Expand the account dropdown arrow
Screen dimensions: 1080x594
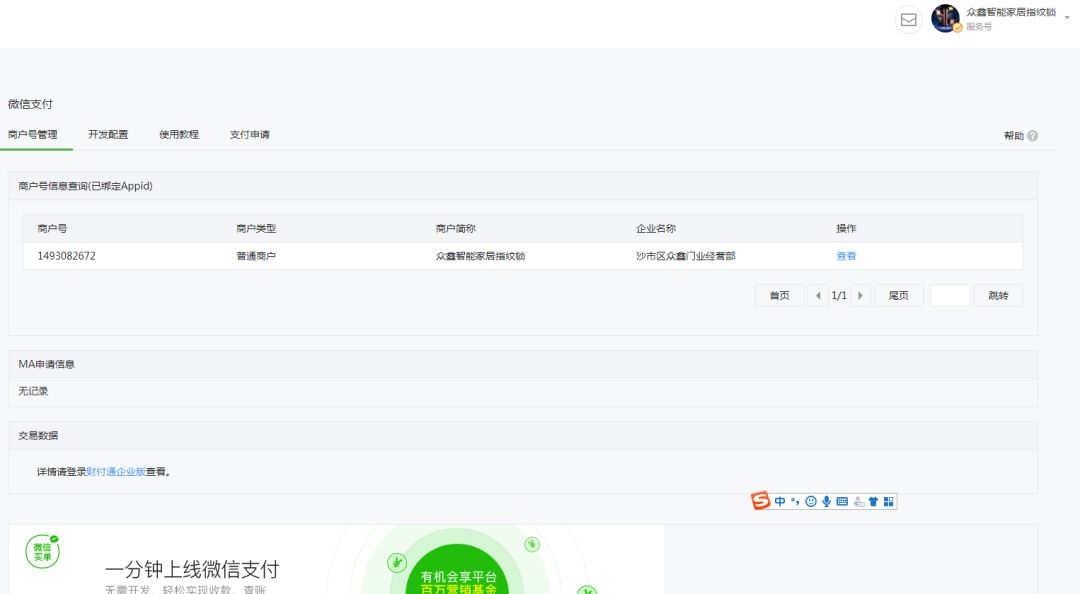tap(1067, 18)
